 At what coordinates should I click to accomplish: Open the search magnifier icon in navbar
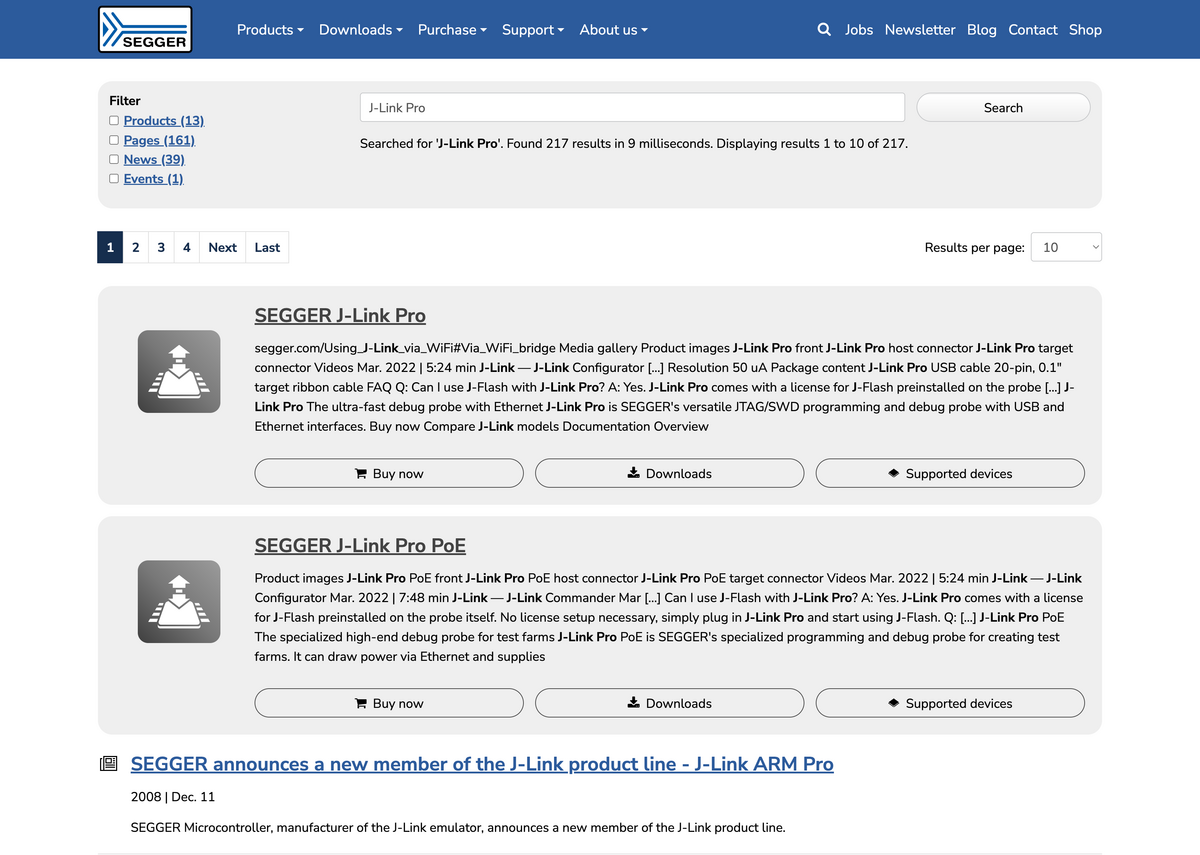point(824,30)
